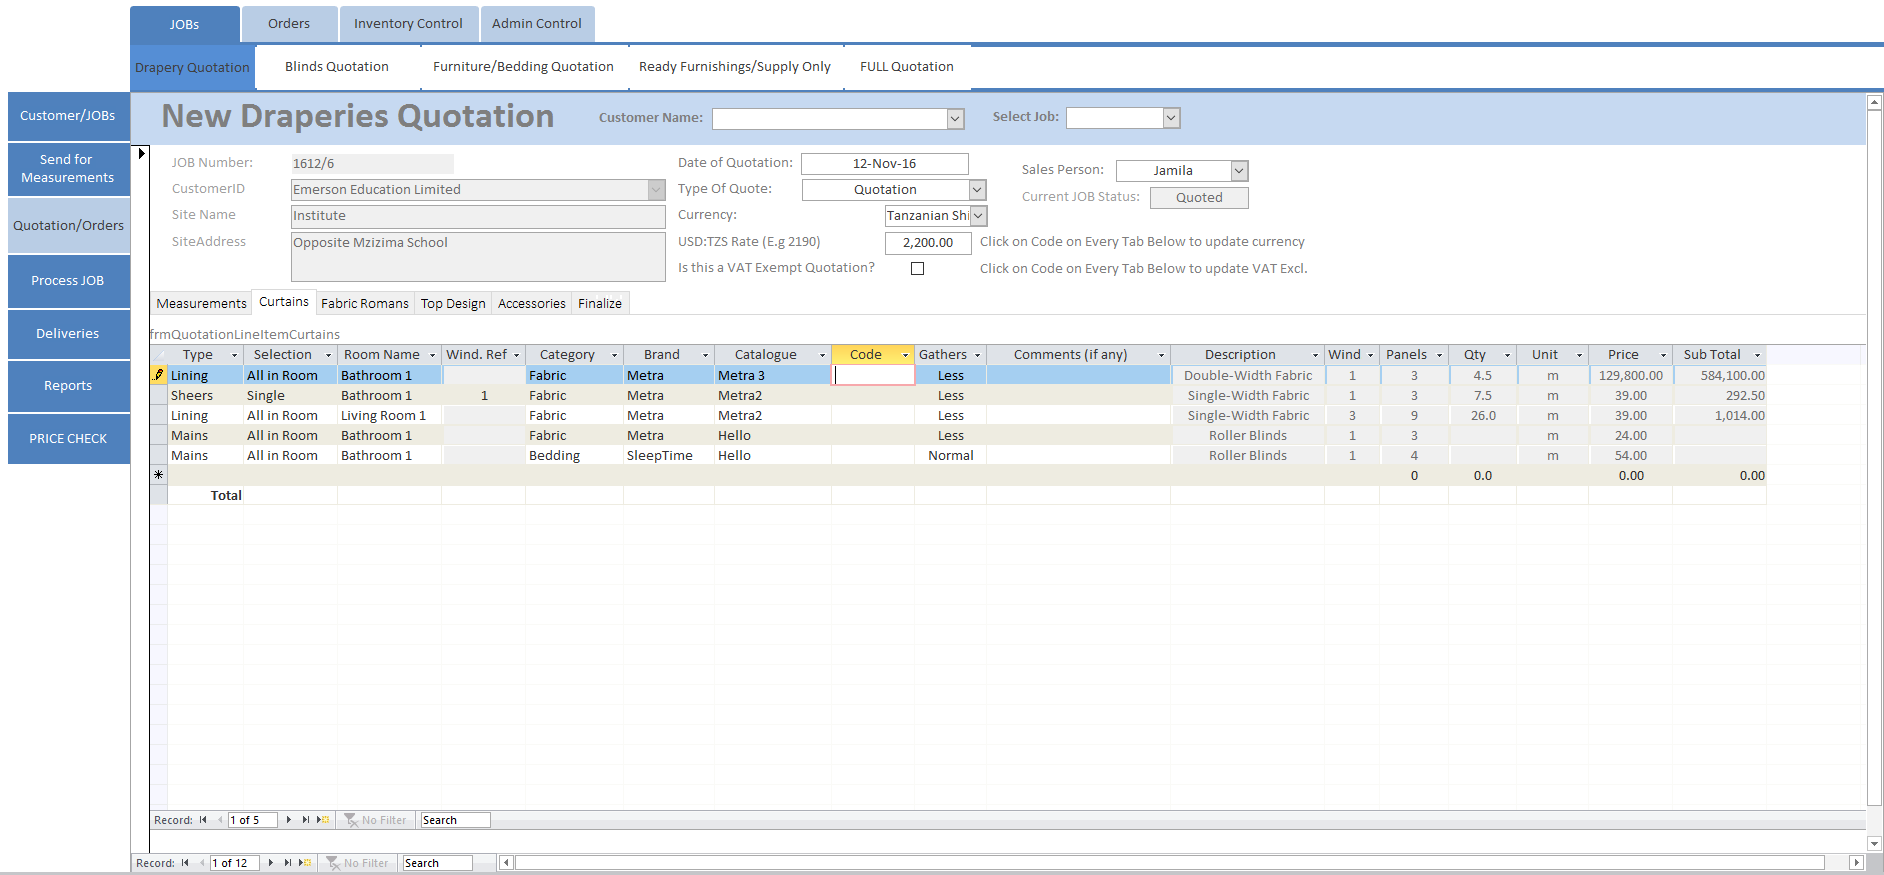
Task: Add new blank record in the 5-record navigator
Action: (323, 820)
